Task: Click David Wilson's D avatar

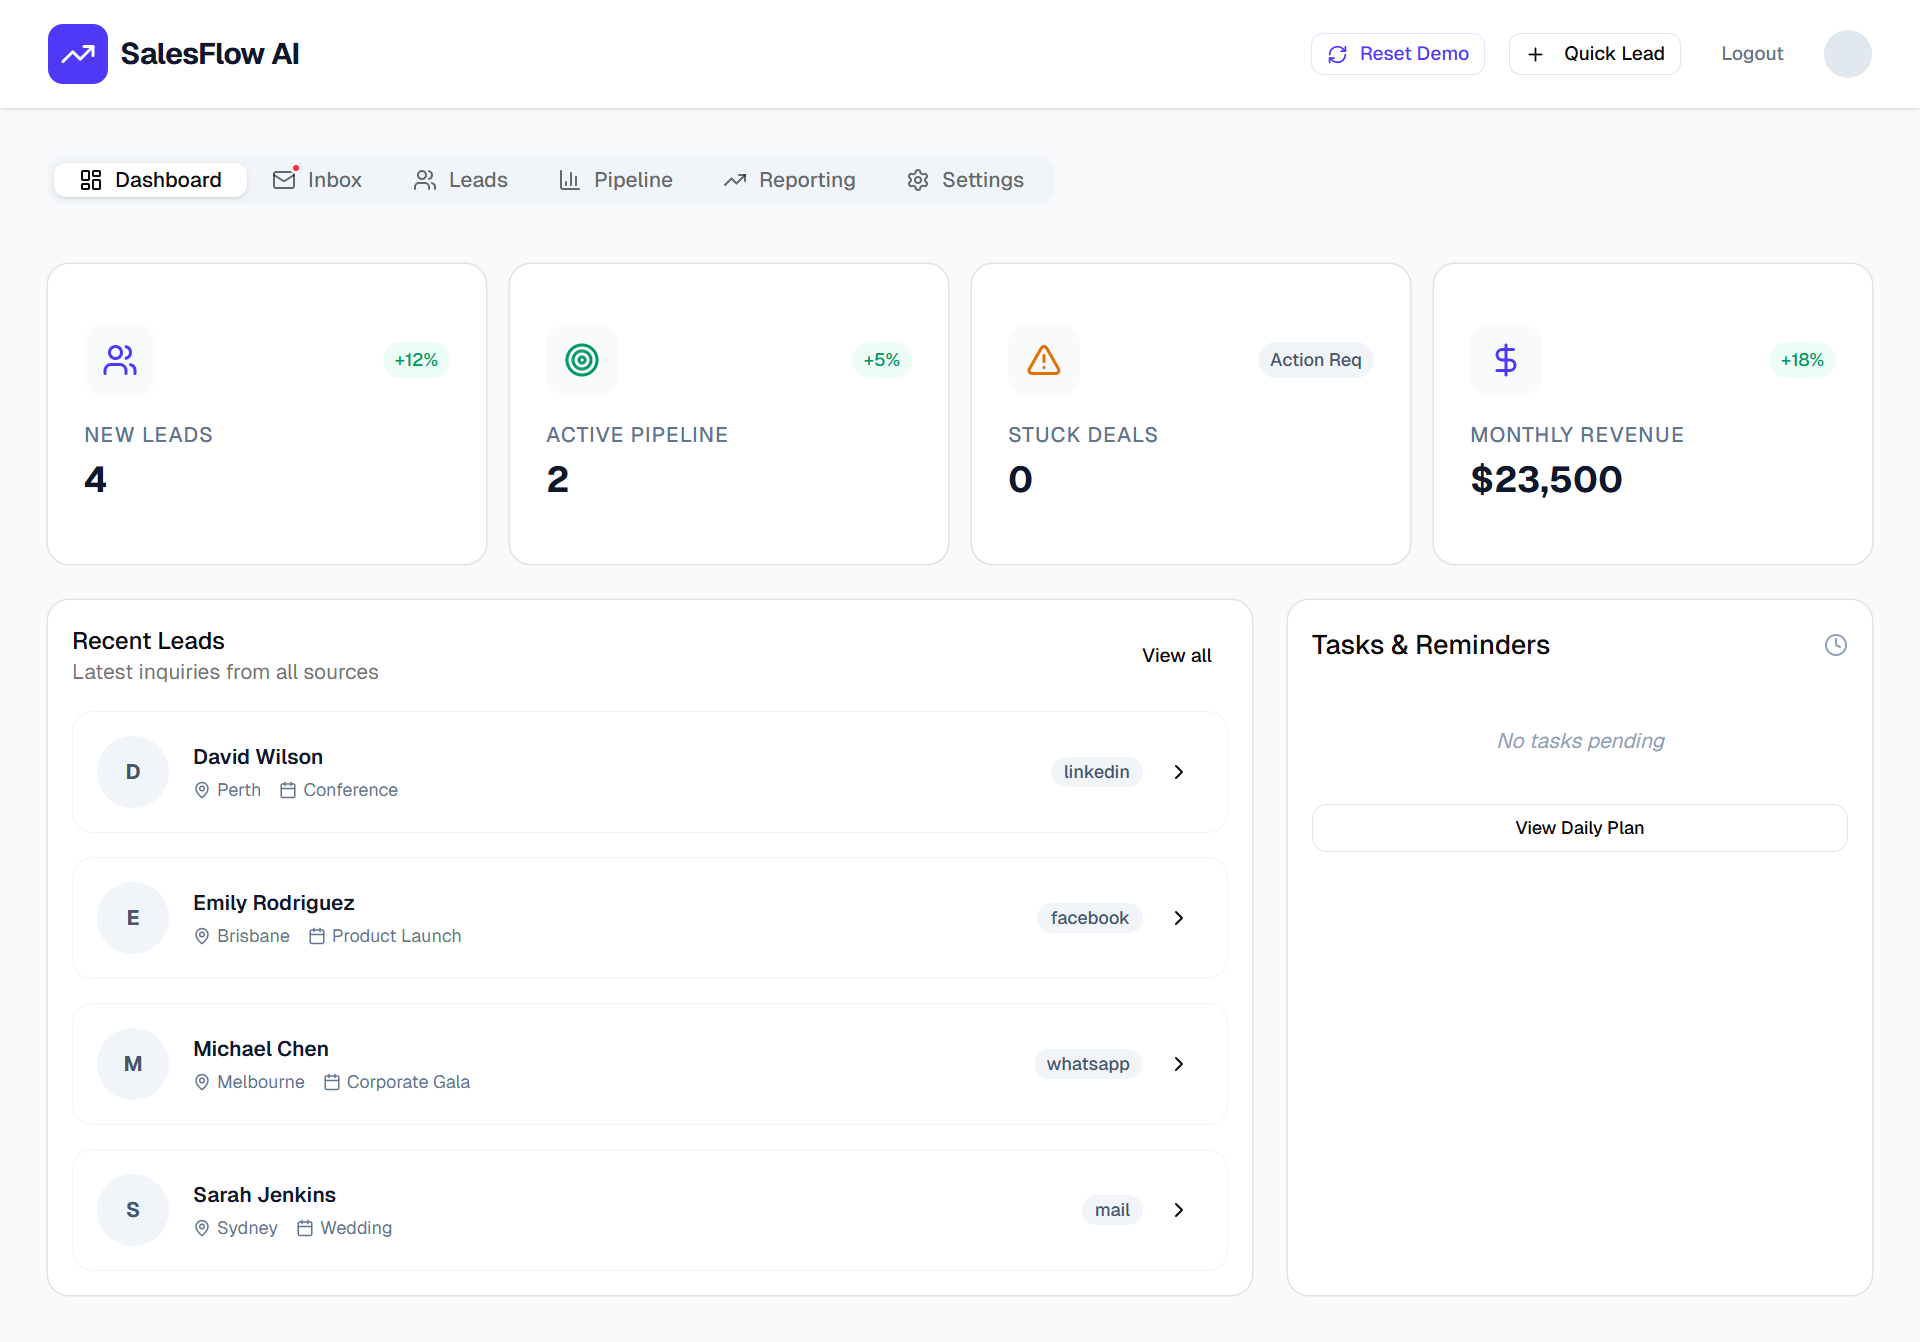Action: coord(133,772)
